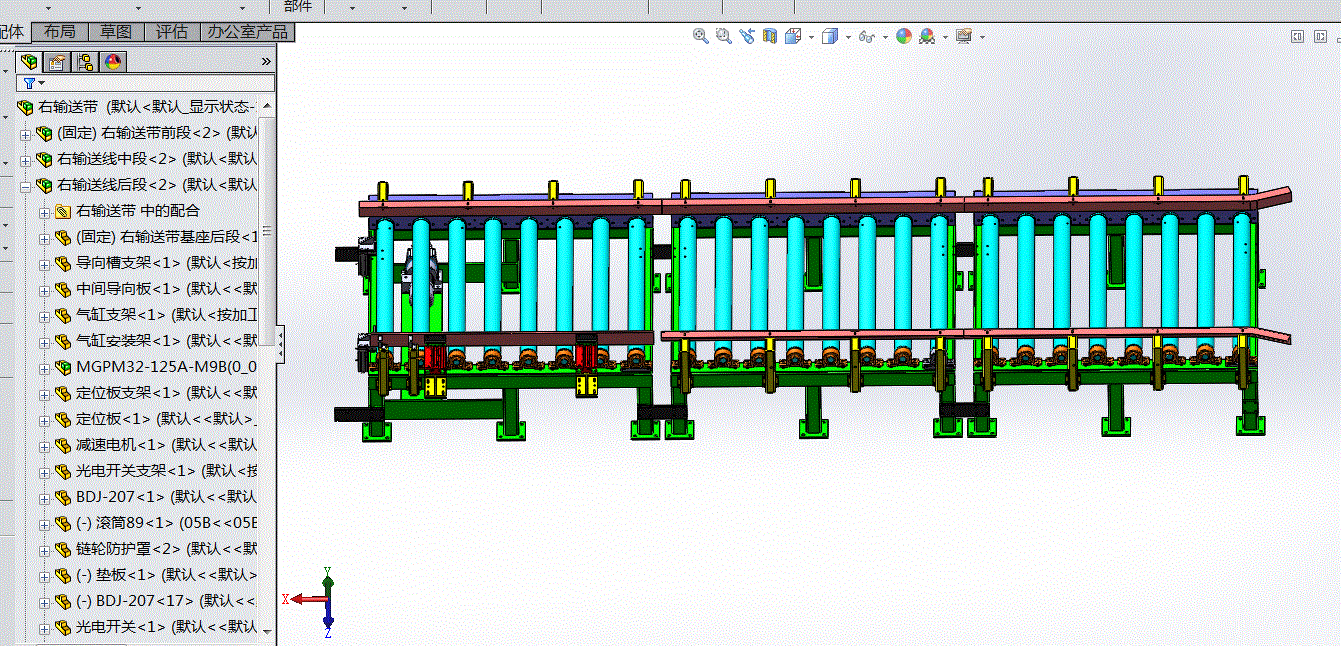Click the Previous View icon

[747, 36]
